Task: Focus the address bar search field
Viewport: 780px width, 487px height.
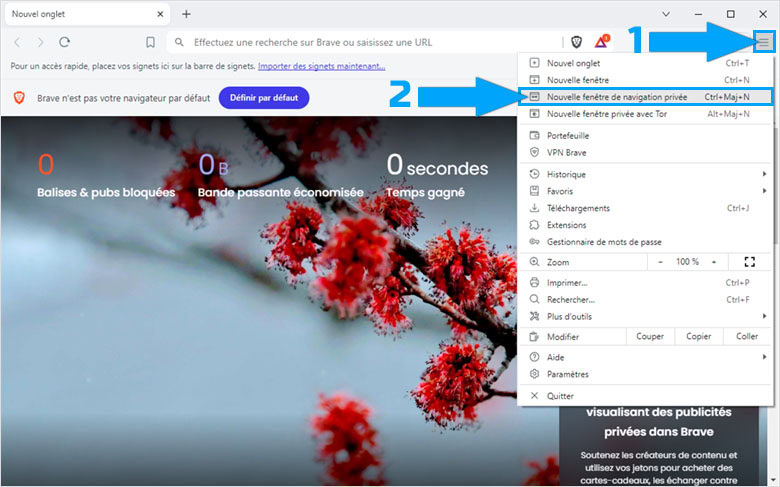Action: (x=368, y=42)
